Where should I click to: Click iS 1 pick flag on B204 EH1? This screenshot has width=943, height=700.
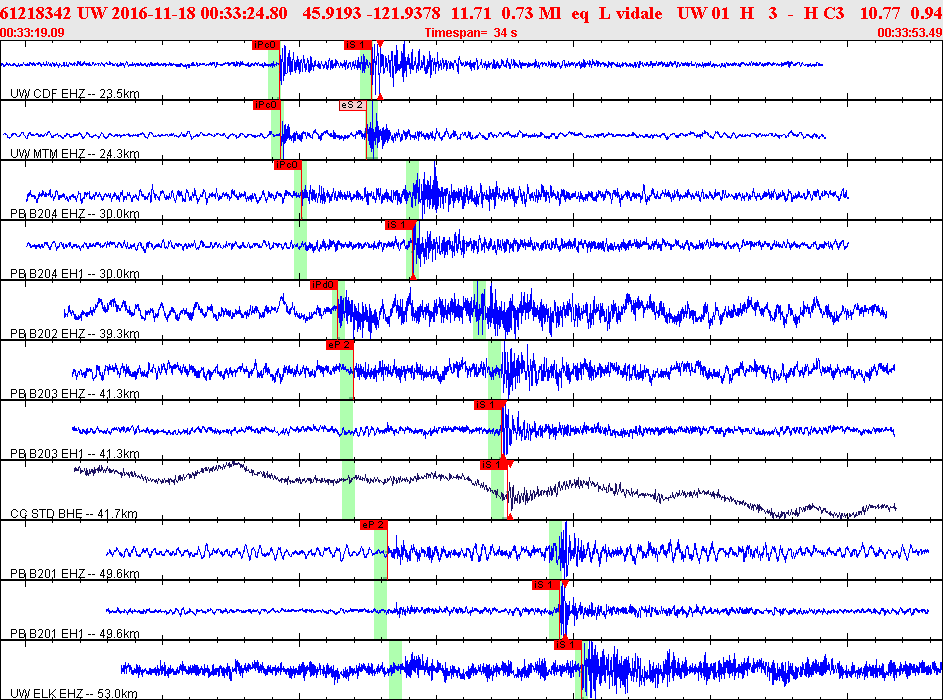click(x=399, y=225)
